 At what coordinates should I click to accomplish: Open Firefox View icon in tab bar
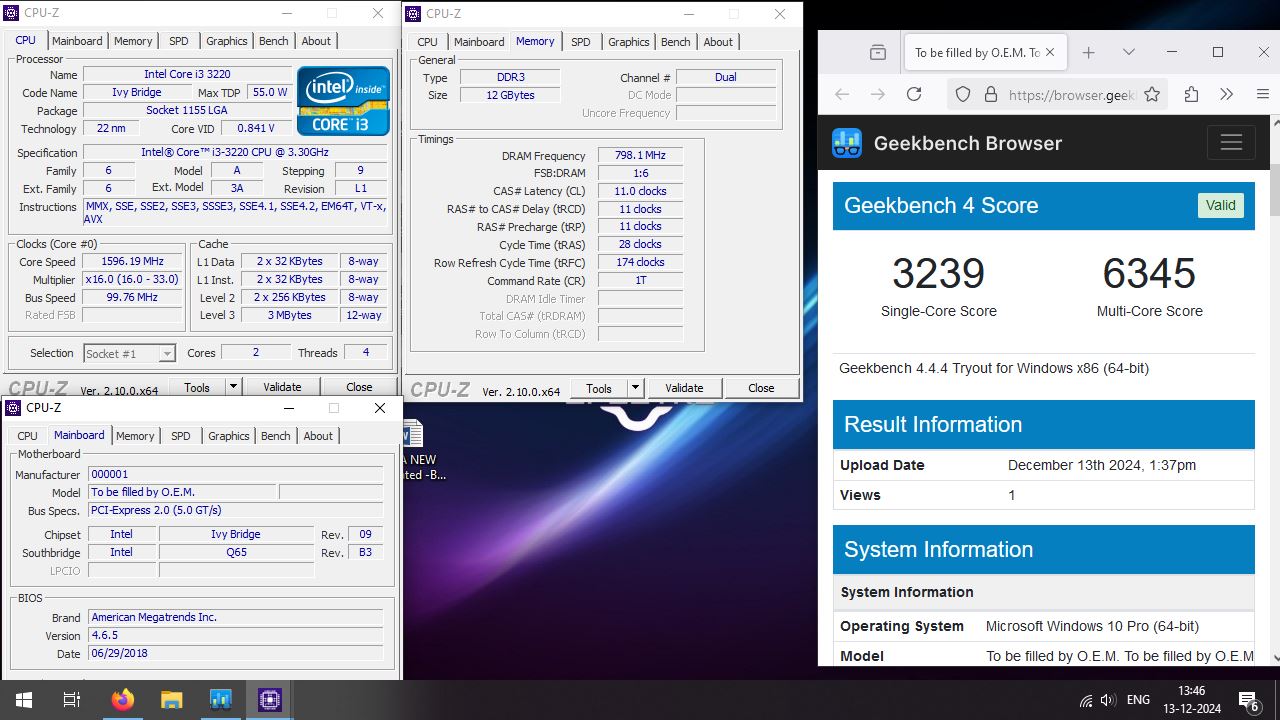click(878, 52)
